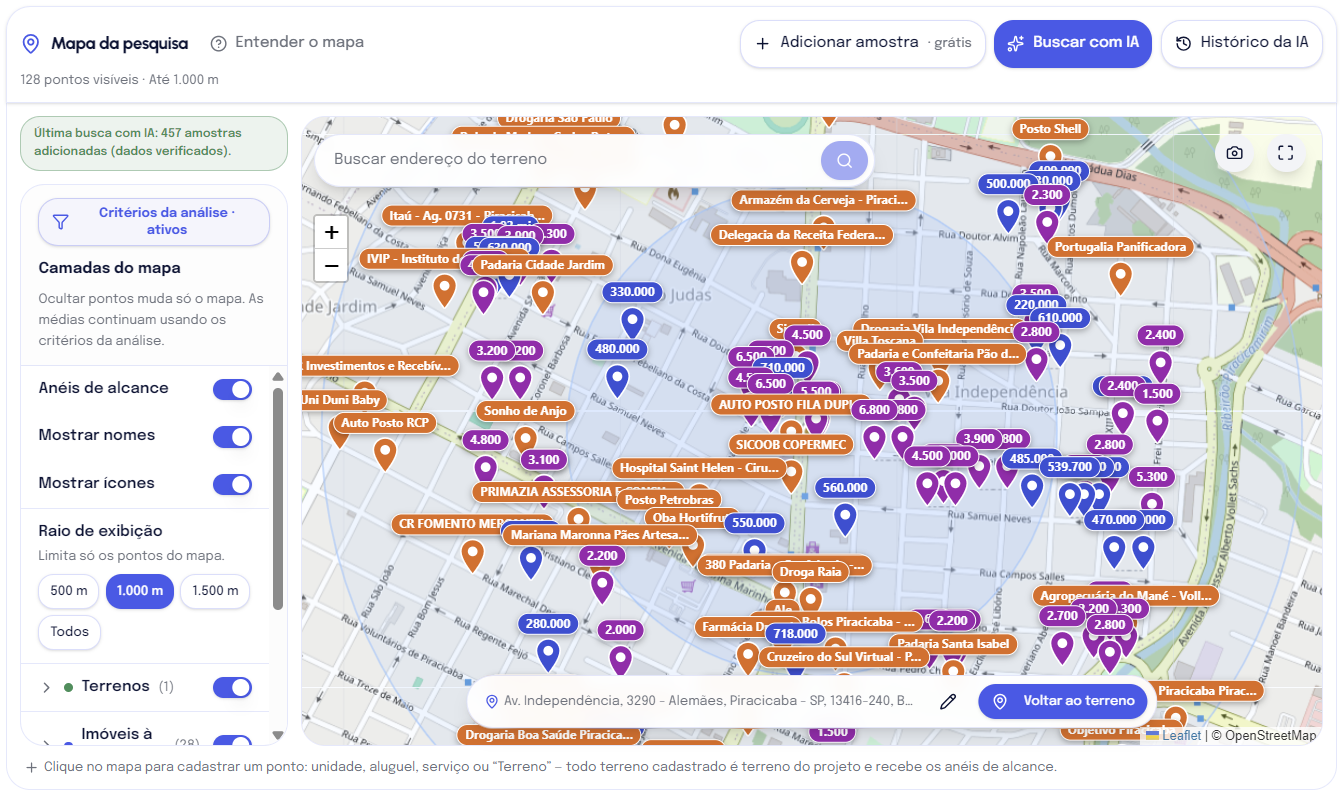This screenshot has width=1344, height=796.
Task: Click the magnifier search icon button
Action: [x=845, y=160]
